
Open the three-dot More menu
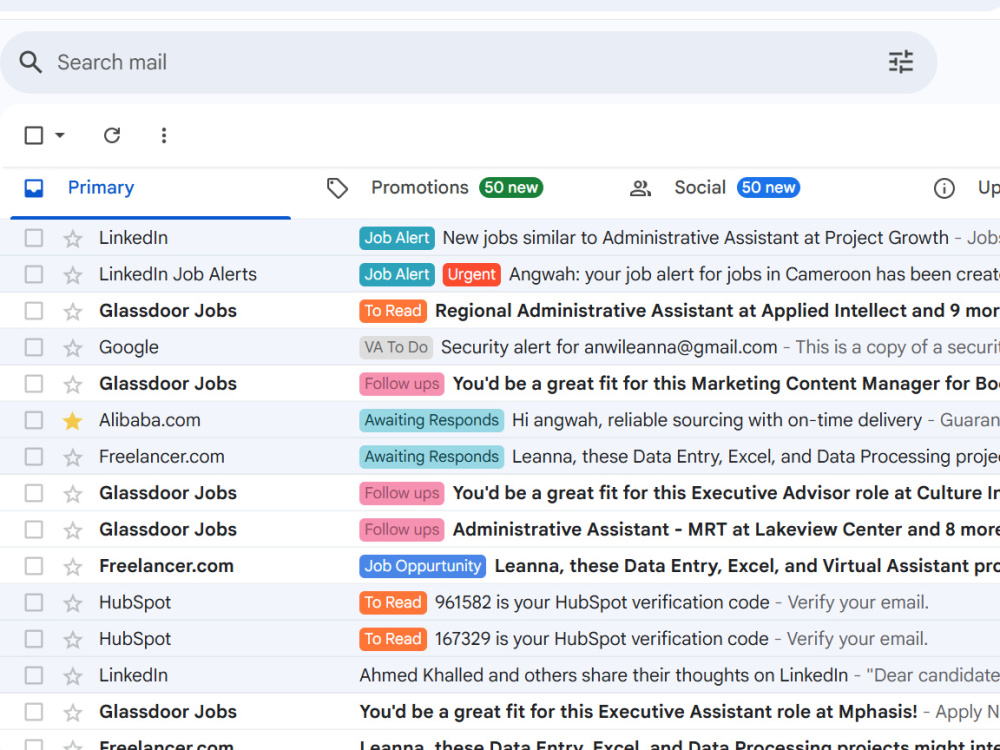pos(164,135)
